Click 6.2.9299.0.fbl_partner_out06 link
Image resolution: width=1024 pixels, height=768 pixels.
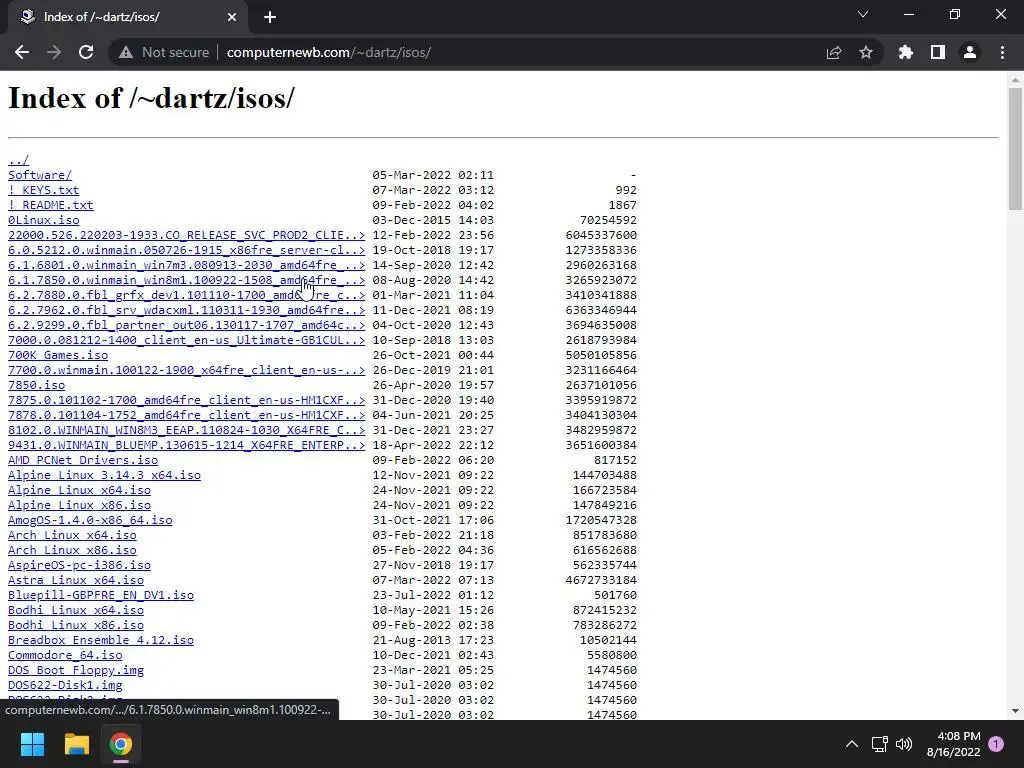coord(186,325)
